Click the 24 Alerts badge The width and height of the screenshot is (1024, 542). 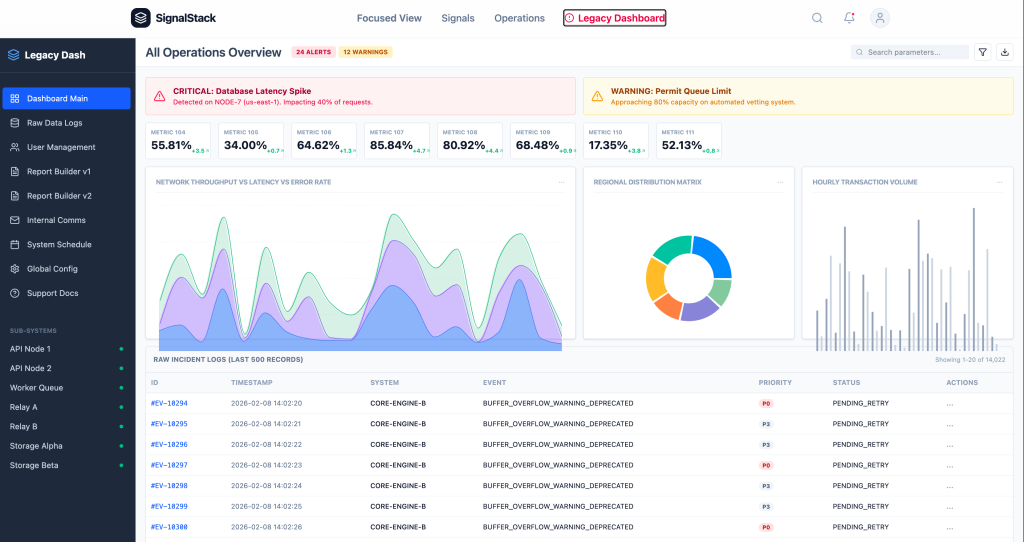pyautogui.click(x=312, y=52)
